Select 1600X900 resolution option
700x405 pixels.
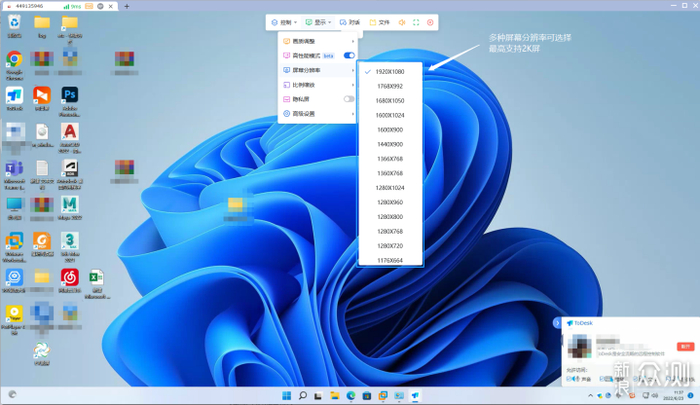point(391,129)
